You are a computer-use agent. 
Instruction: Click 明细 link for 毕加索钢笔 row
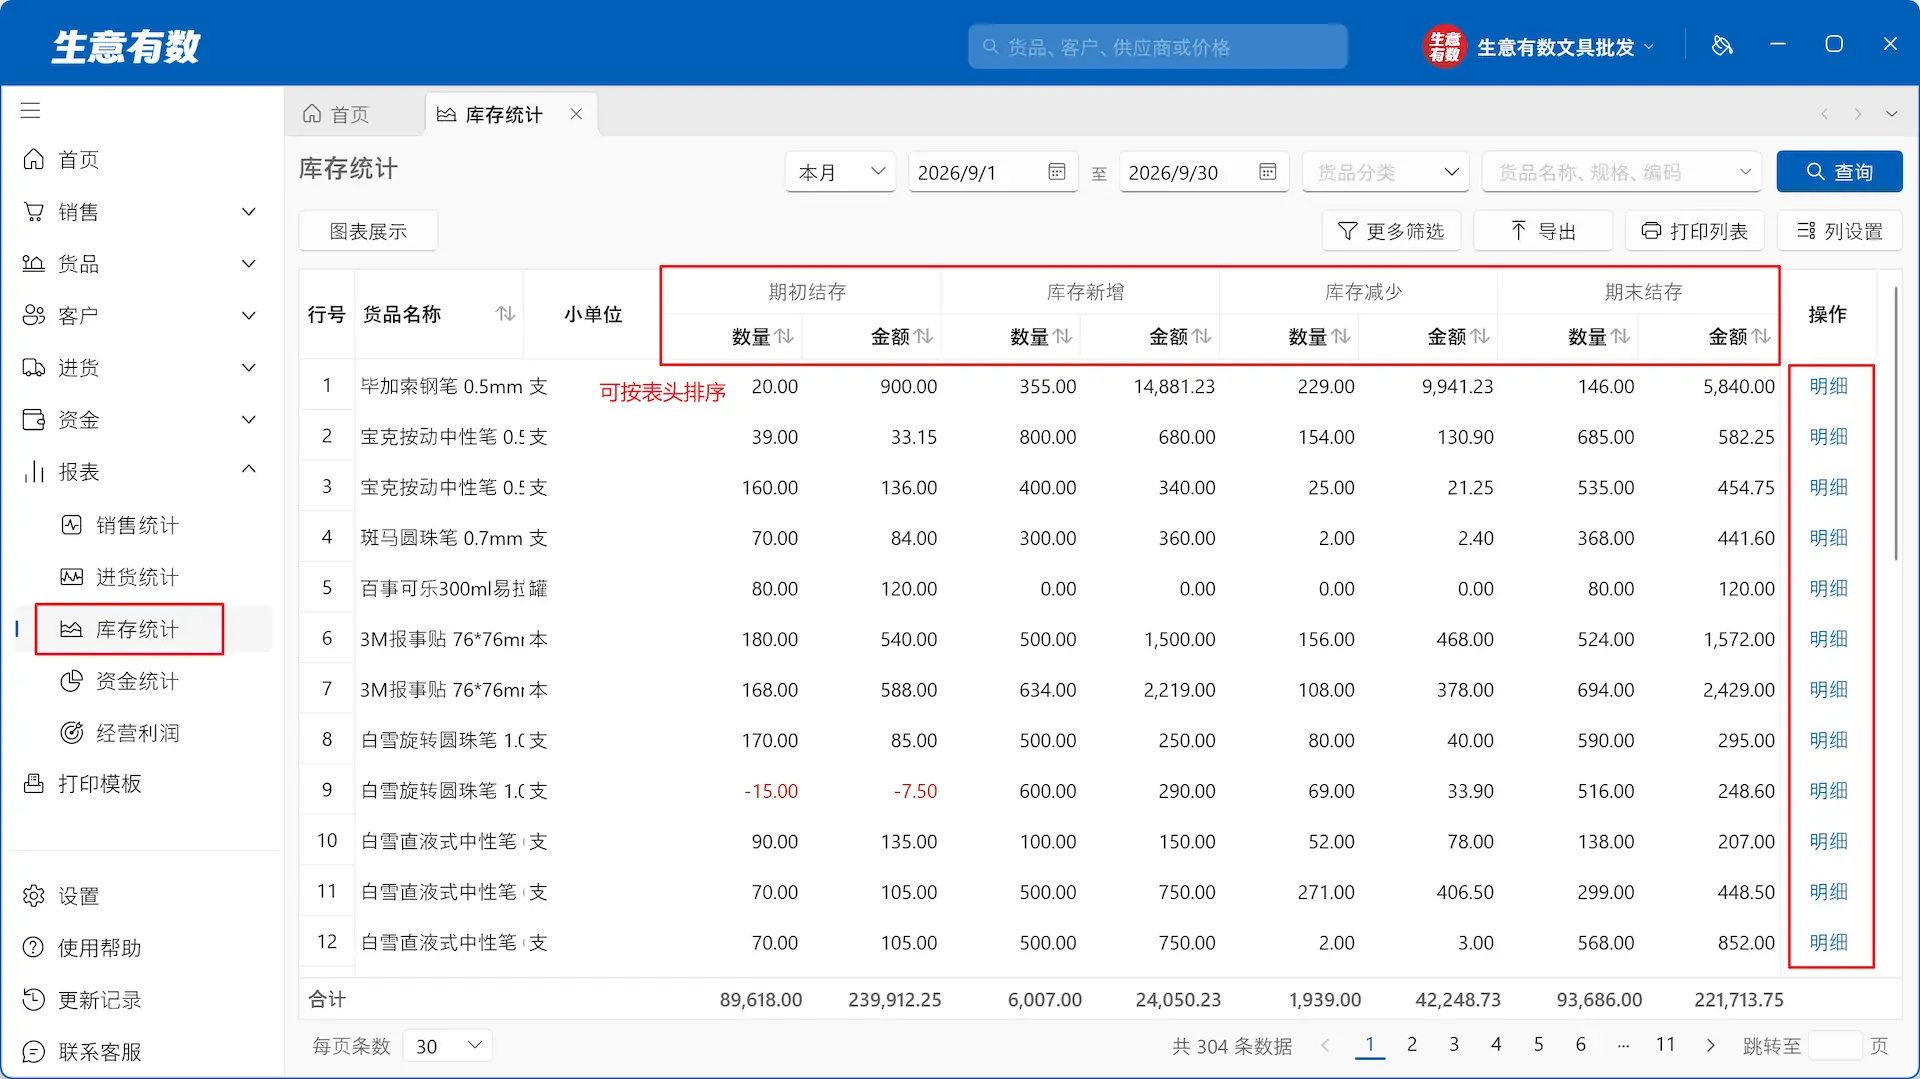pyautogui.click(x=1828, y=386)
